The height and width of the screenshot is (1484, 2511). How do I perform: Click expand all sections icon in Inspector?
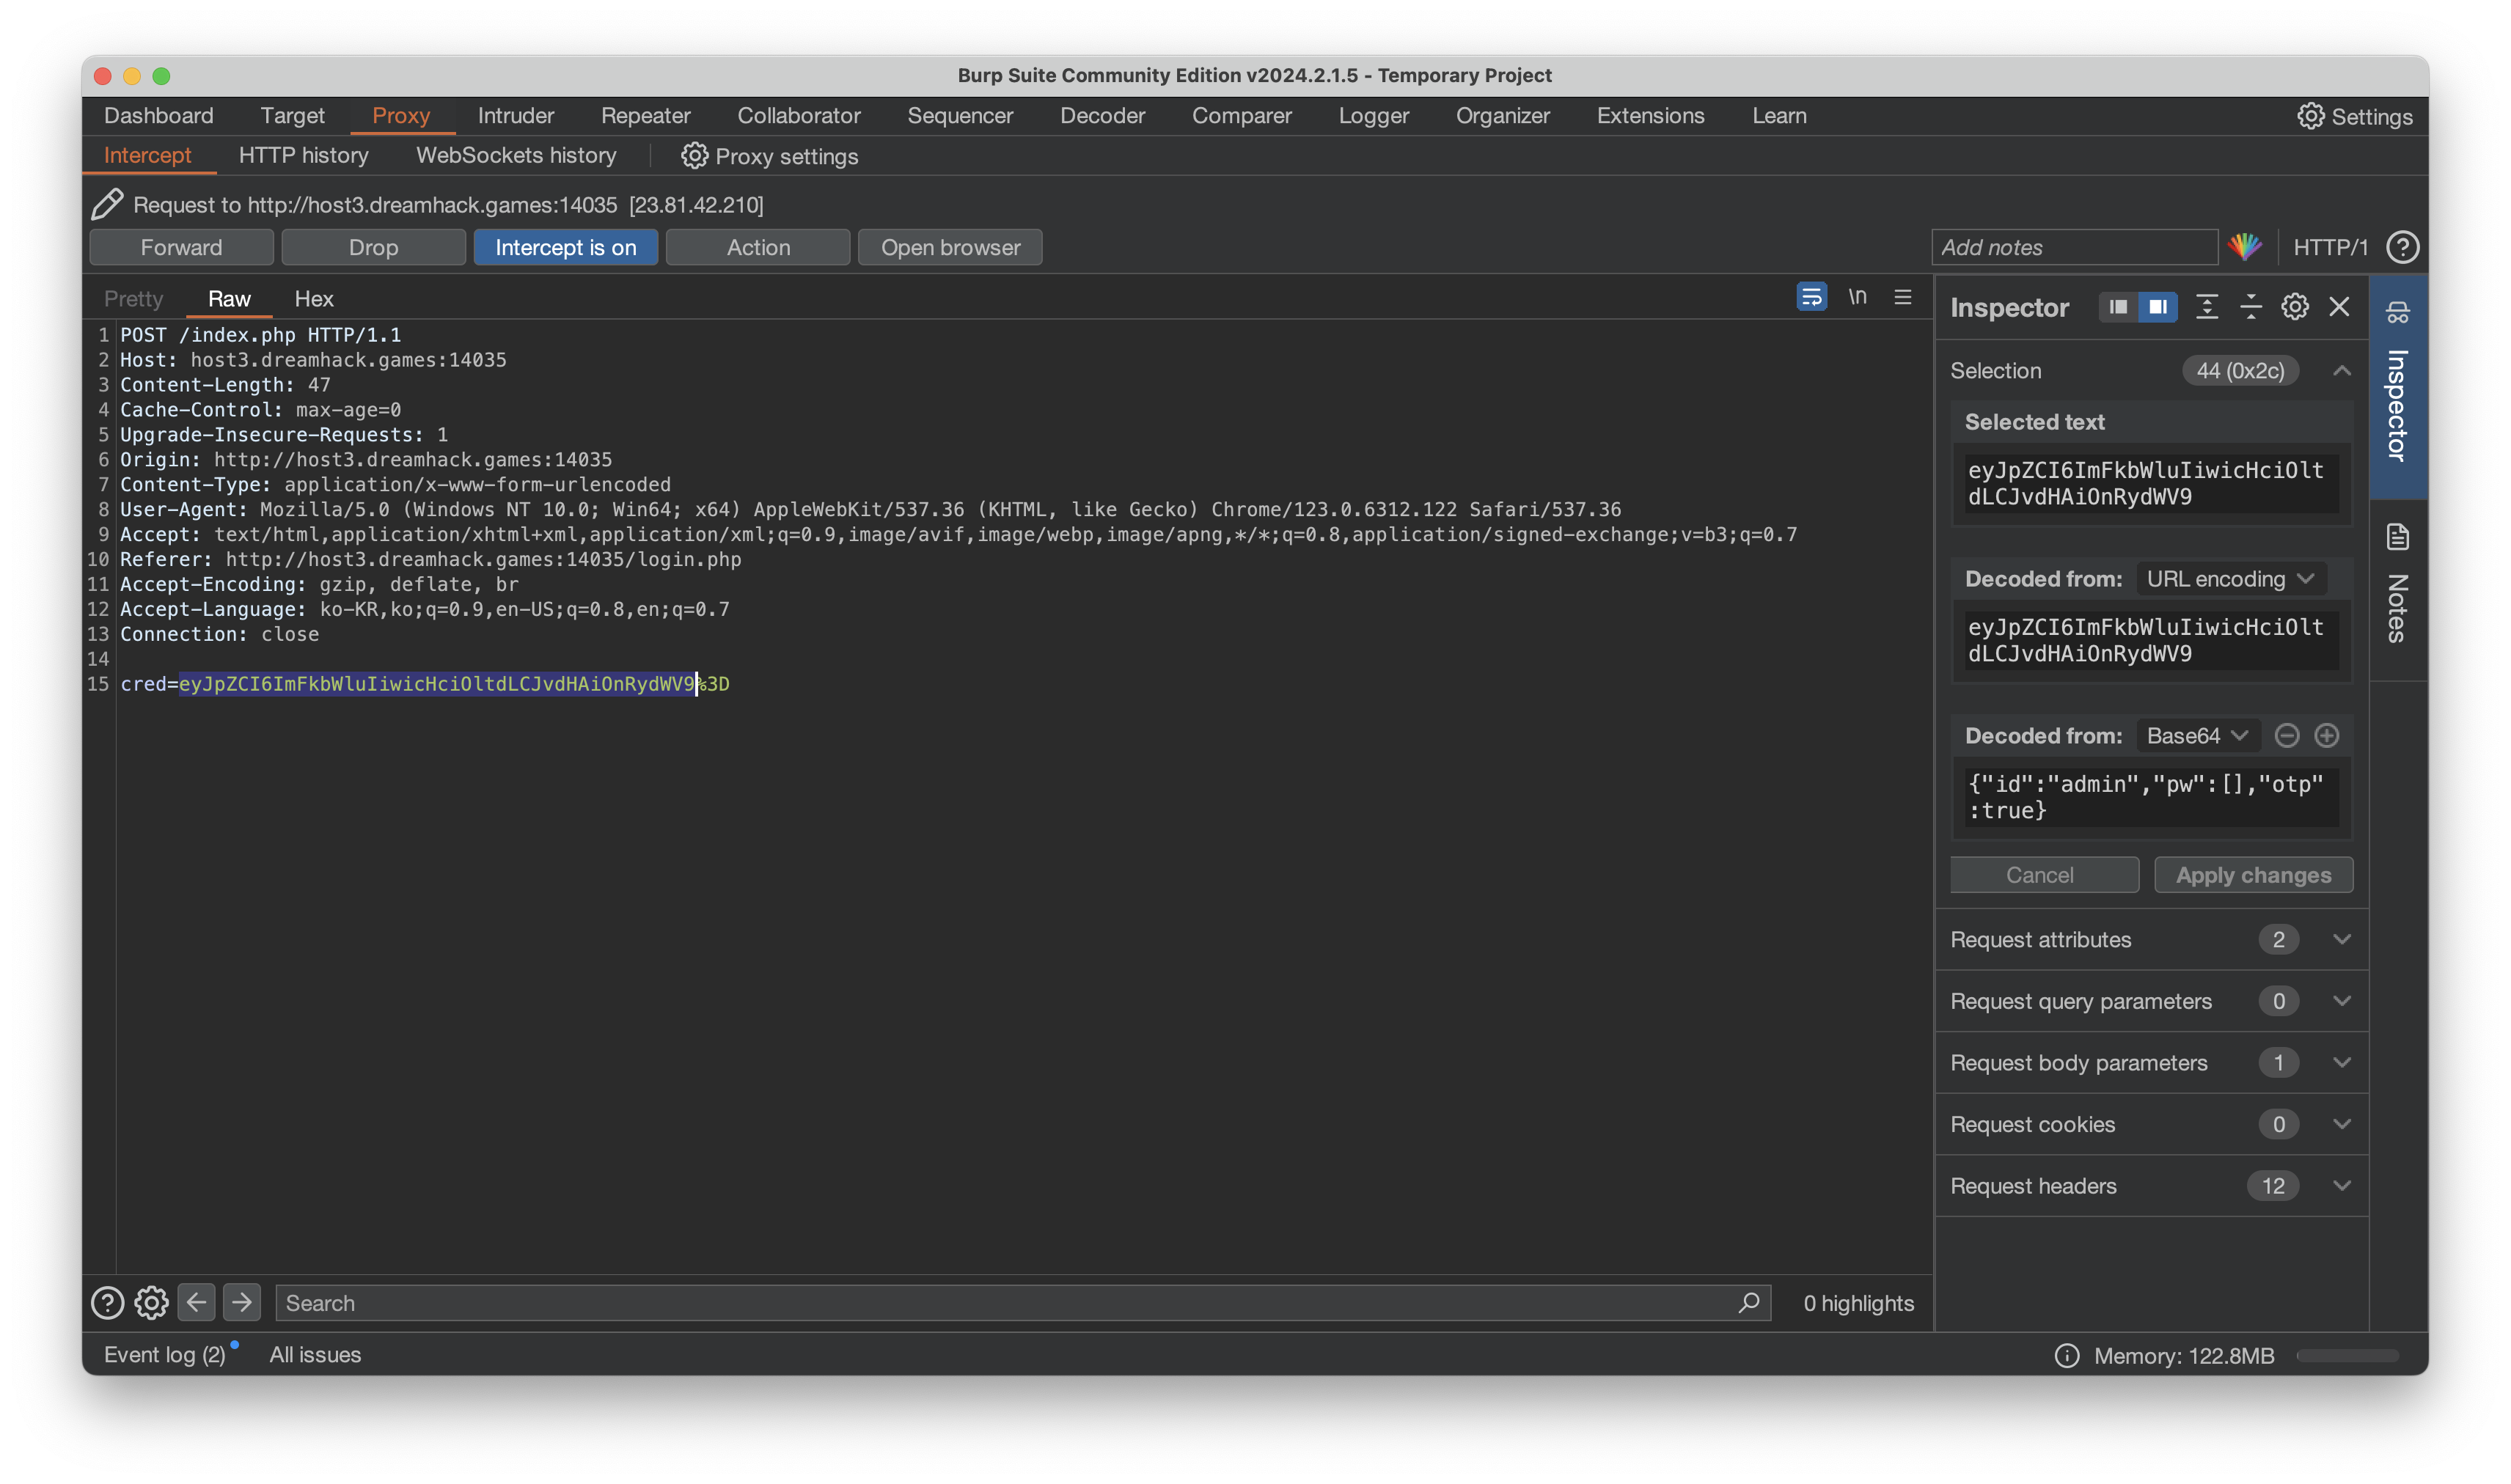coord(2206,307)
